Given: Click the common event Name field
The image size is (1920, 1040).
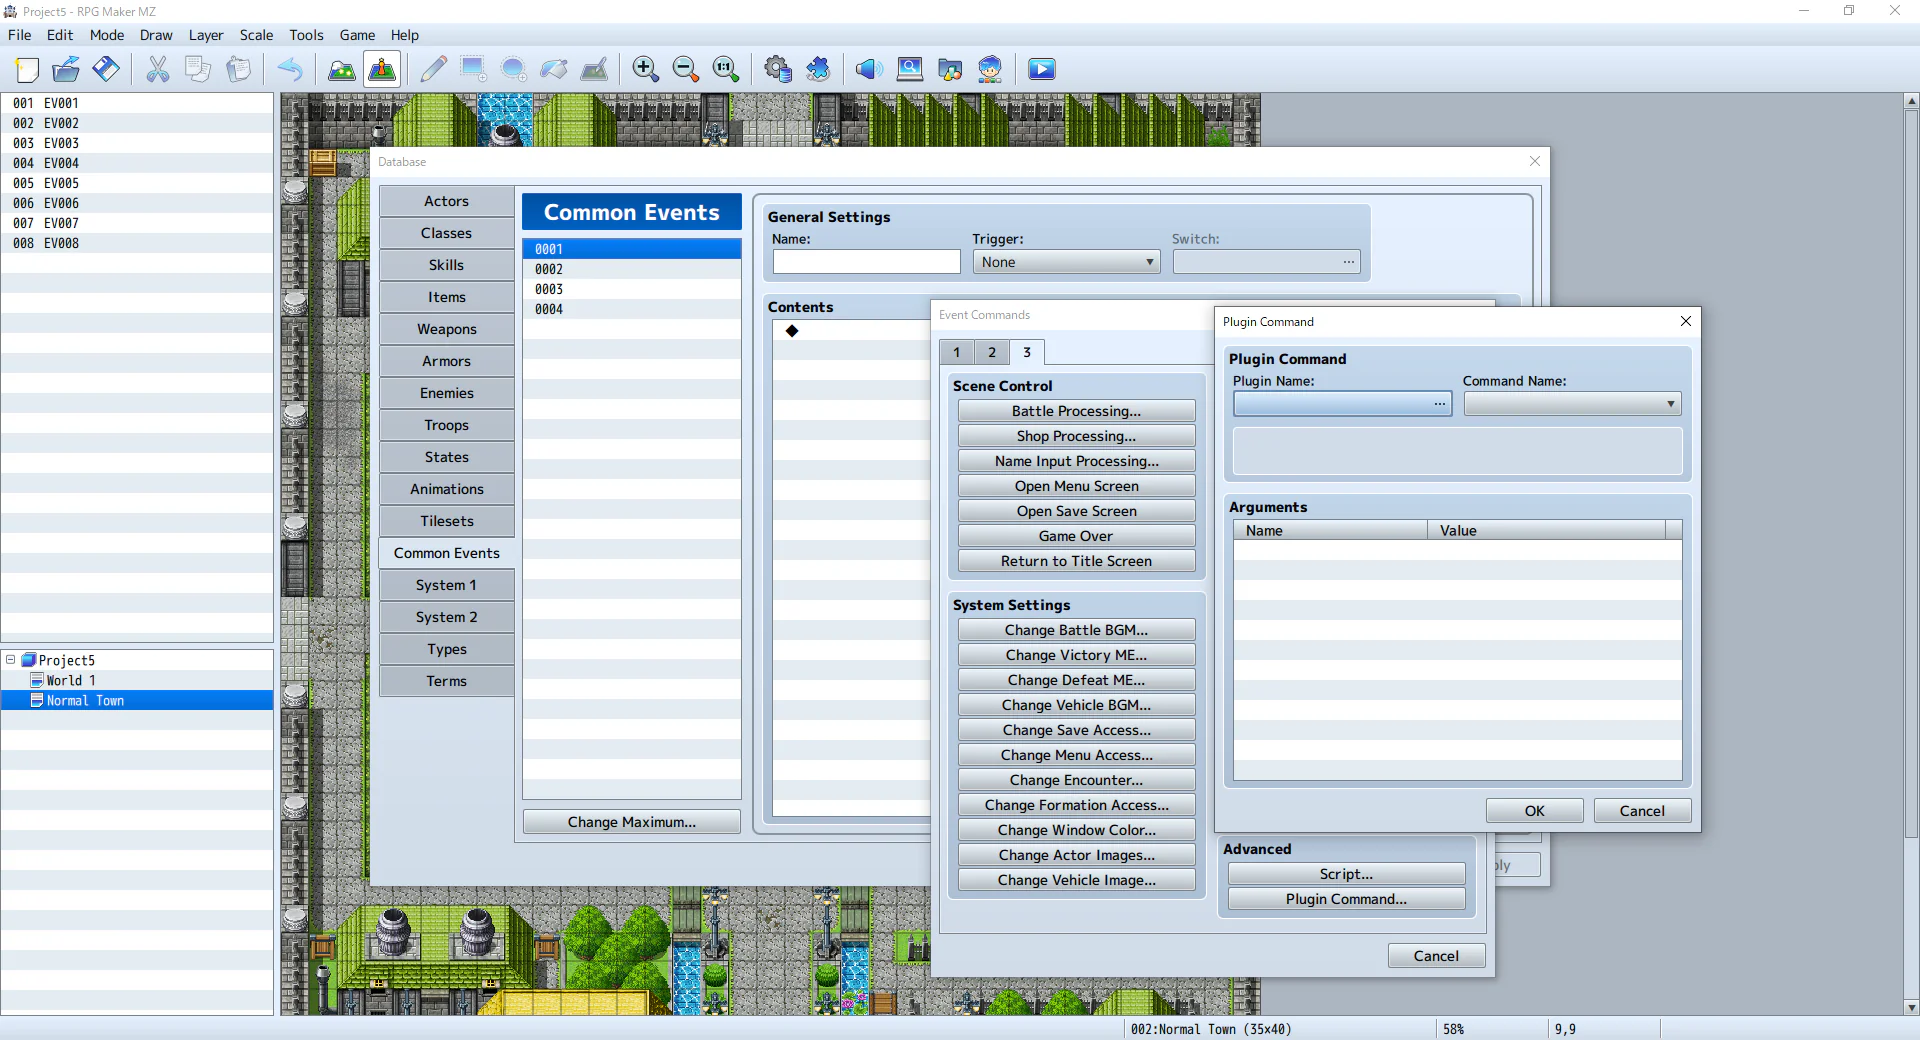Looking at the screenshot, I should [866, 262].
